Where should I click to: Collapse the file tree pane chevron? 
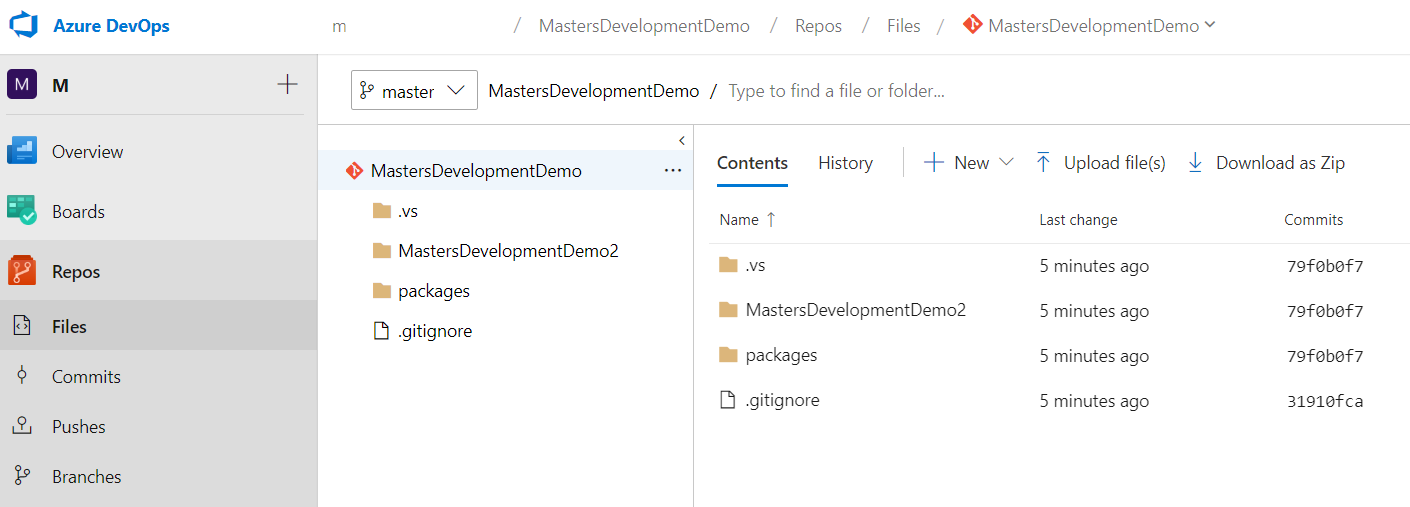pyautogui.click(x=681, y=140)
